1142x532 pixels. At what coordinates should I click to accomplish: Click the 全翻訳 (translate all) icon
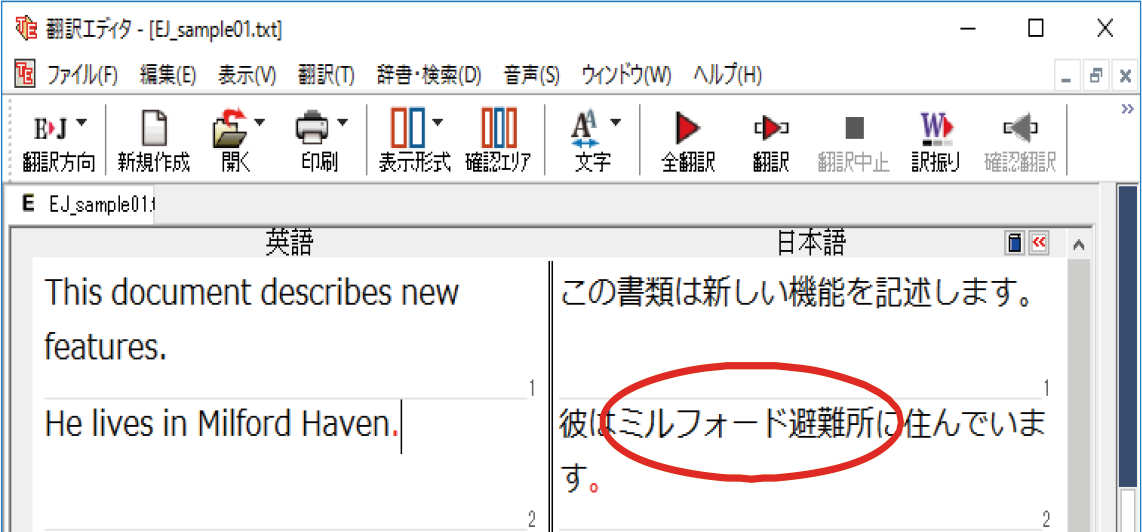pos(688,129)
